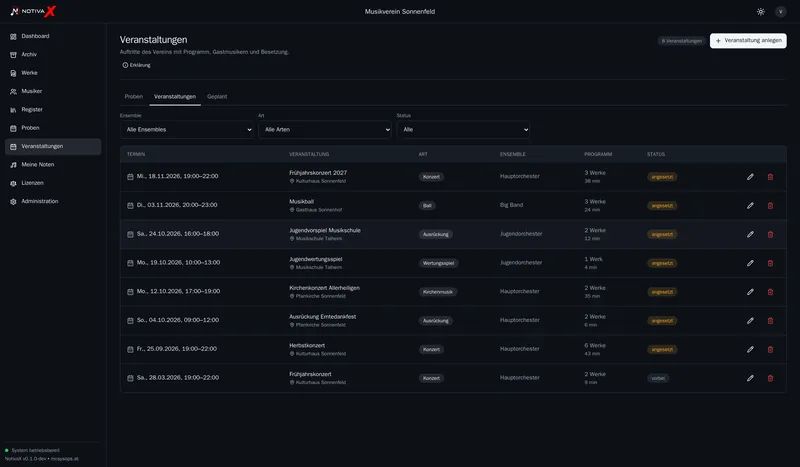The image size is (800, 467).
Task: Click date So., 04.10.2026, 09:00–12:00
Action: pyautogui.click(x=178, y=320)
